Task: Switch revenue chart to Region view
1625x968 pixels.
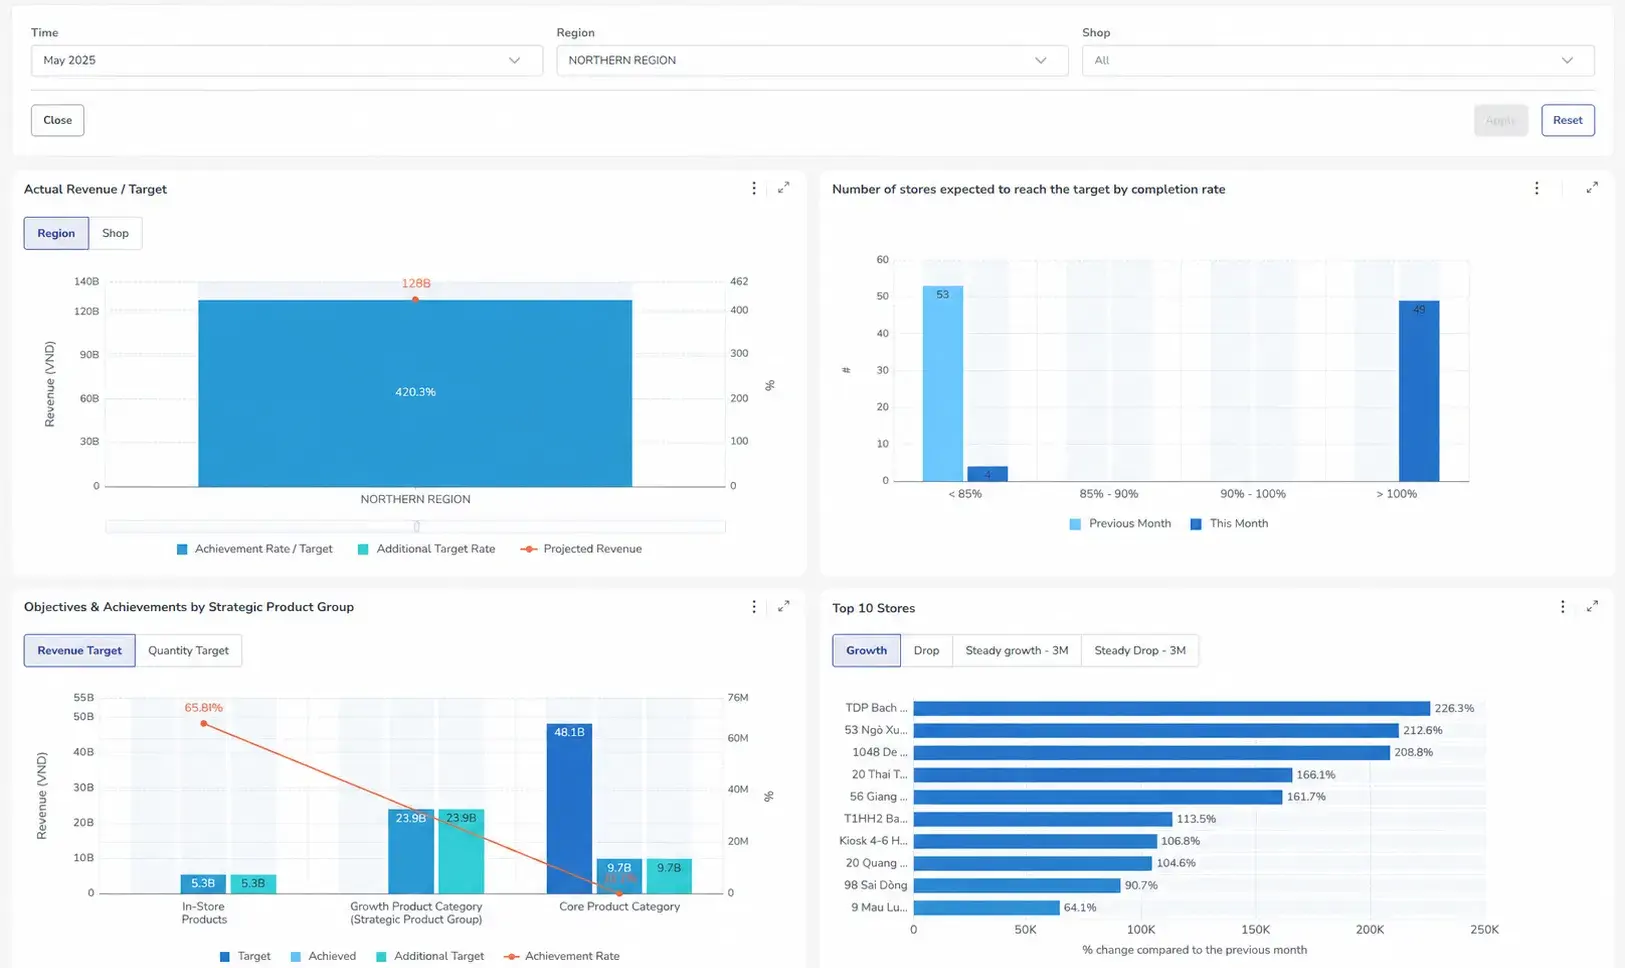Action: point(56,233)
